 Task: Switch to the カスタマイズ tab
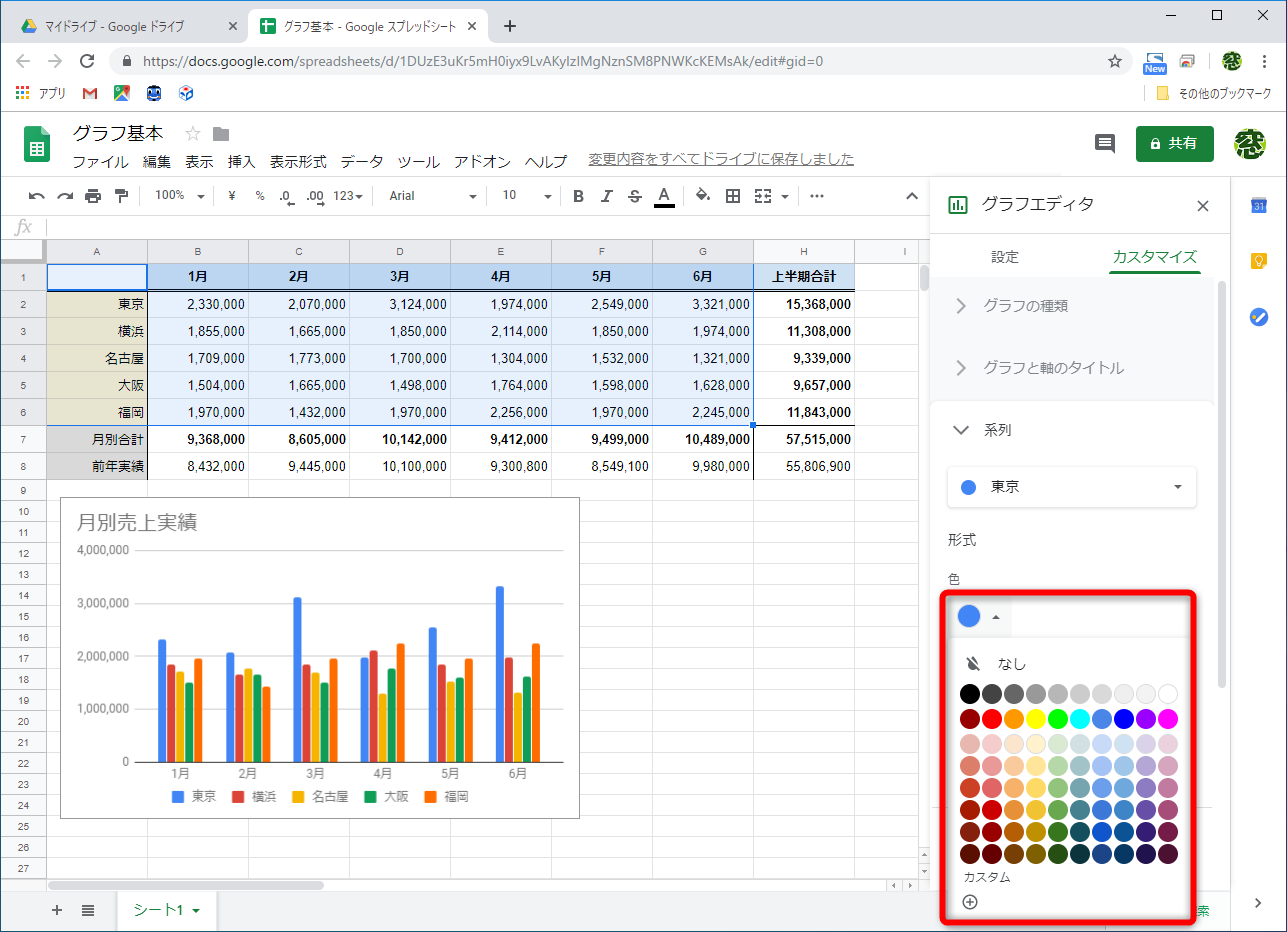tap(1154, 257)
